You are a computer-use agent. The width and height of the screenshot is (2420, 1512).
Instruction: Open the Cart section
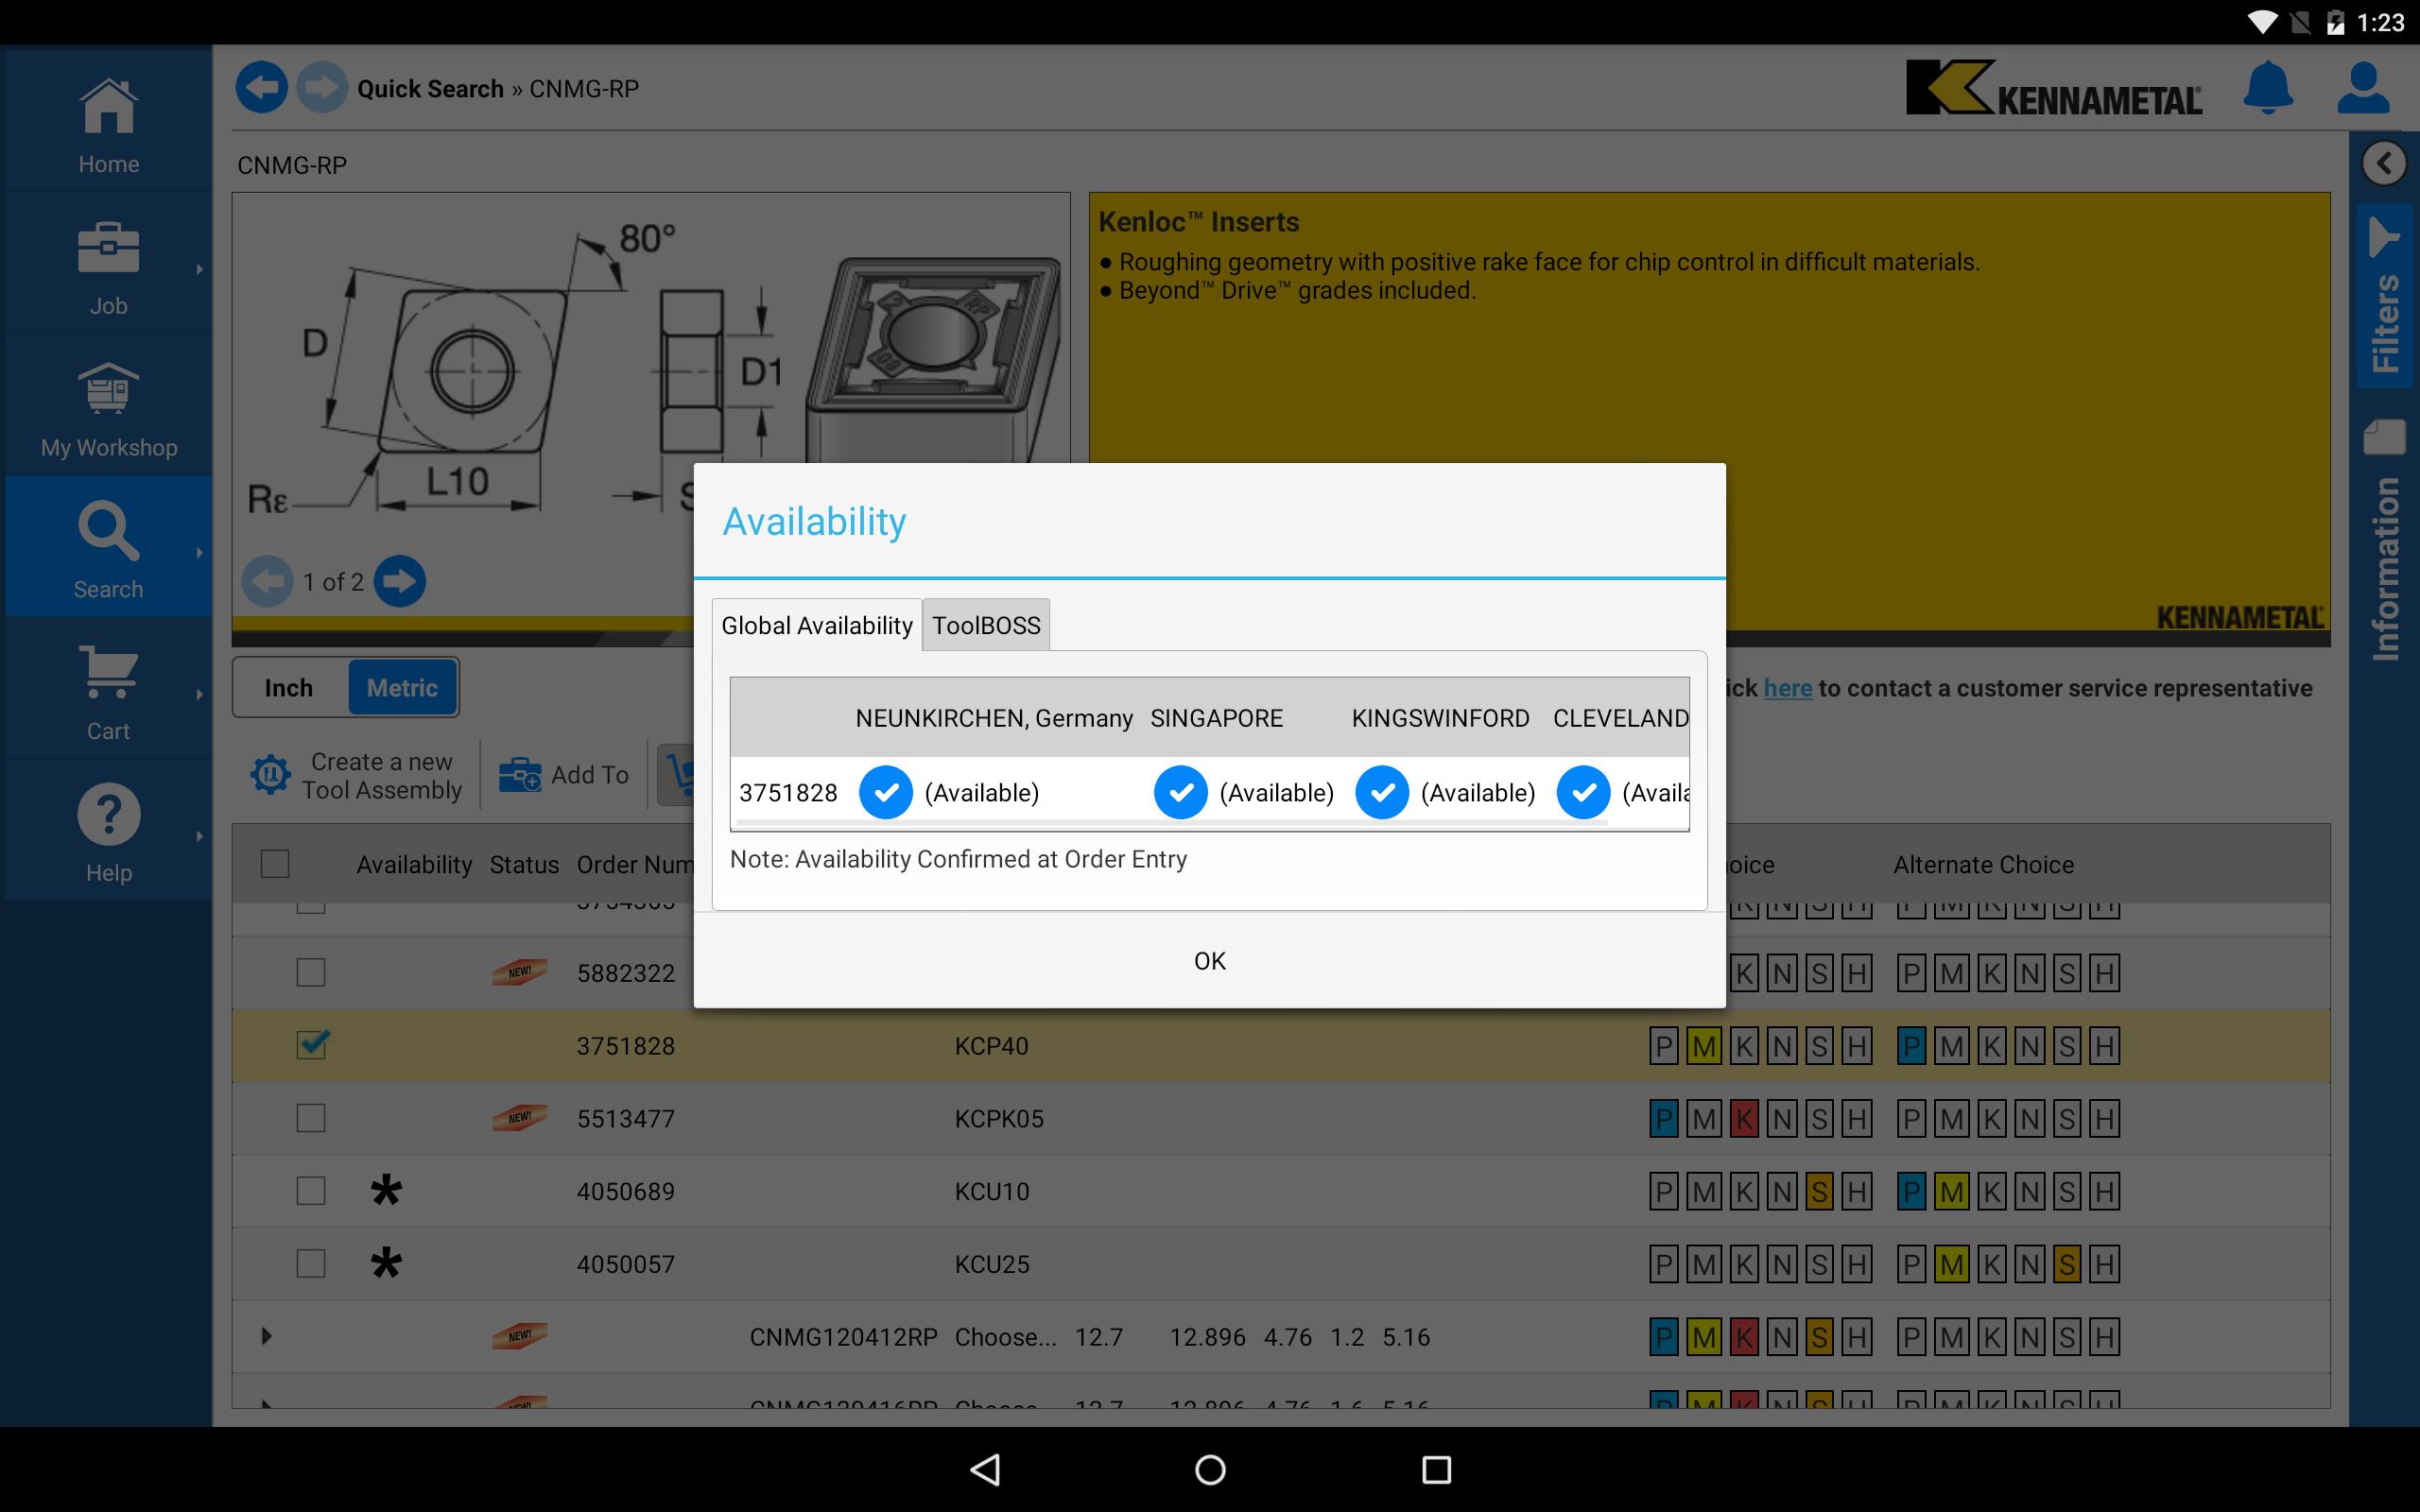pyautogui.click(x=108, y=692)
